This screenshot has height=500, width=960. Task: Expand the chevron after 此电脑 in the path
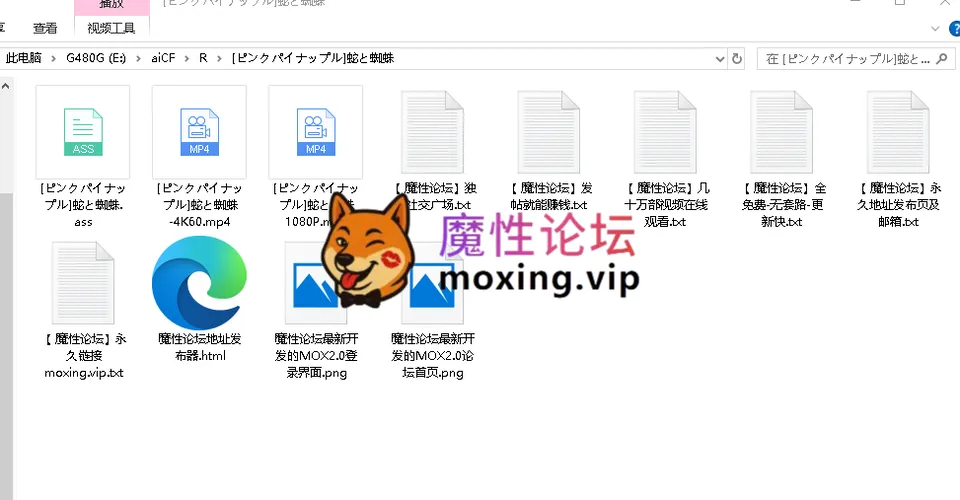point(53,58)
